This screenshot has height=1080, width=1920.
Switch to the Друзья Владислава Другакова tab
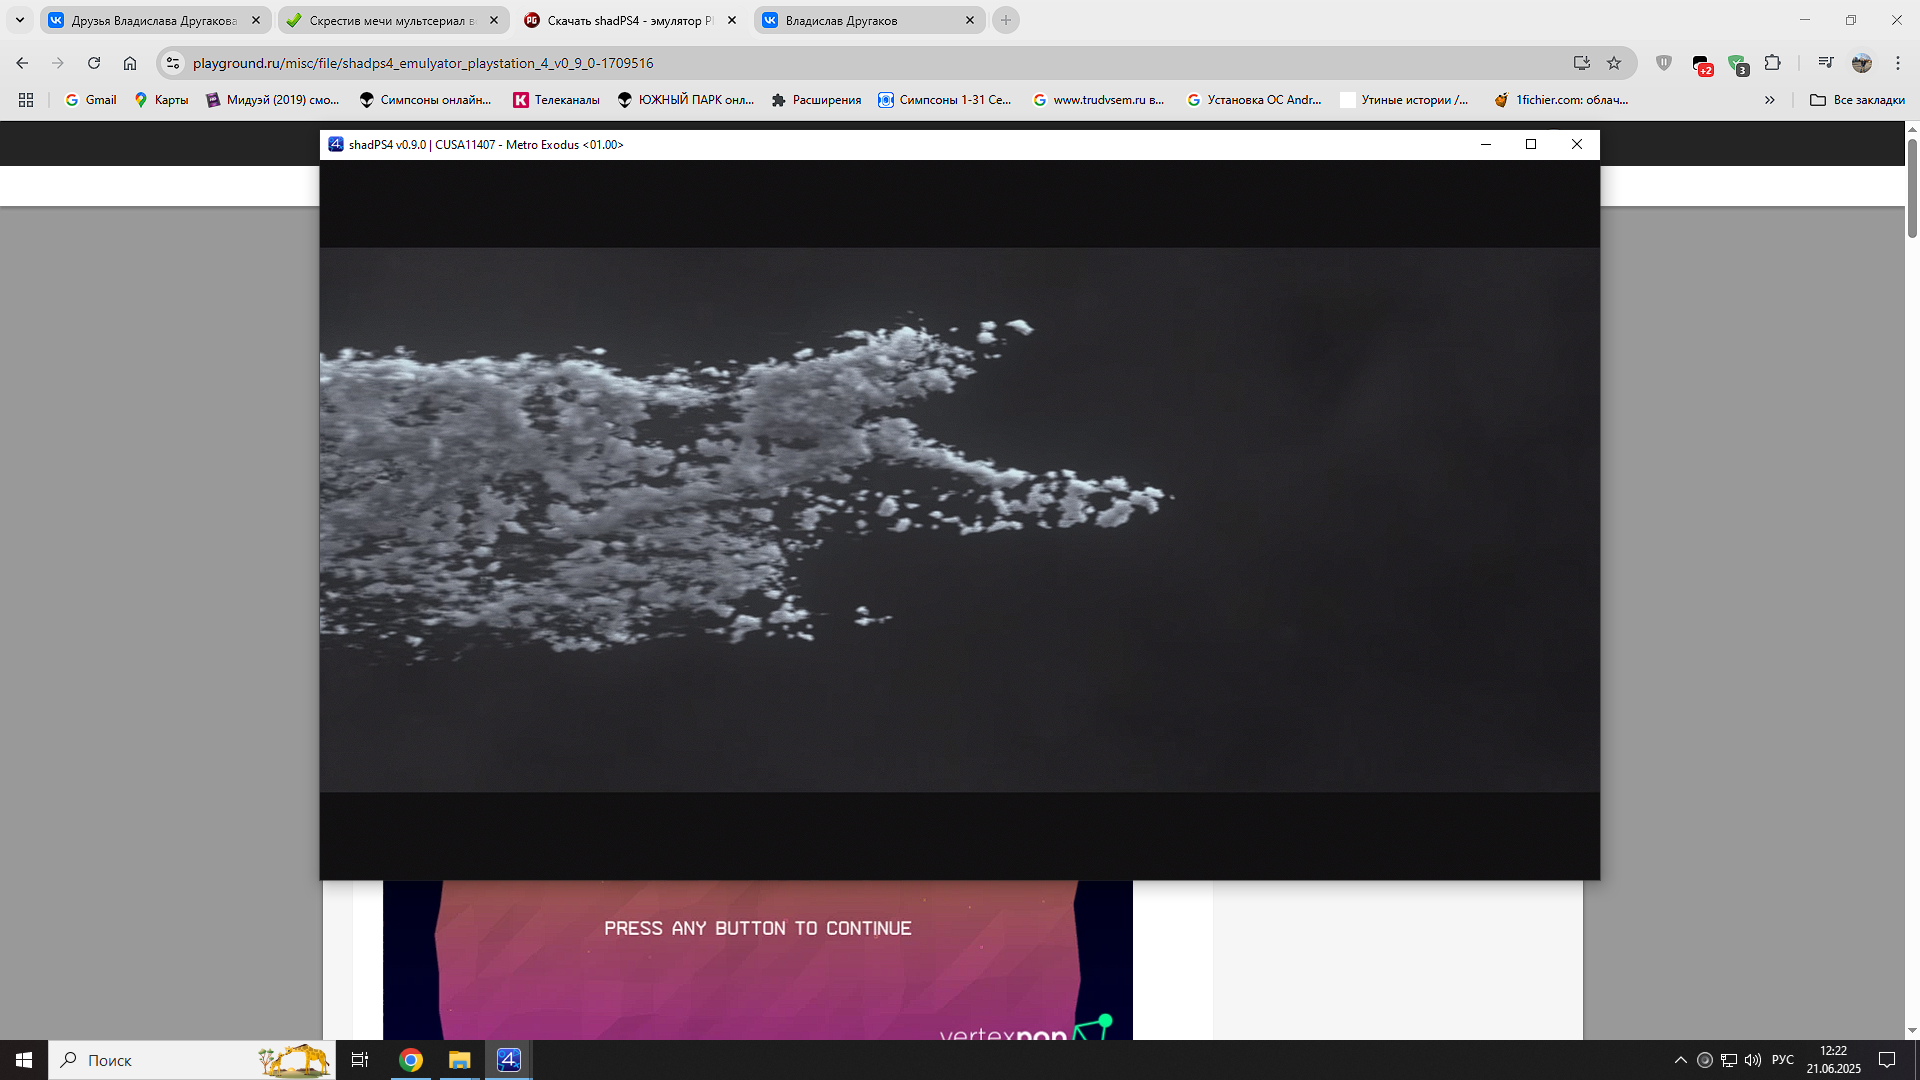pyautogui.click(x=155, y=20)
